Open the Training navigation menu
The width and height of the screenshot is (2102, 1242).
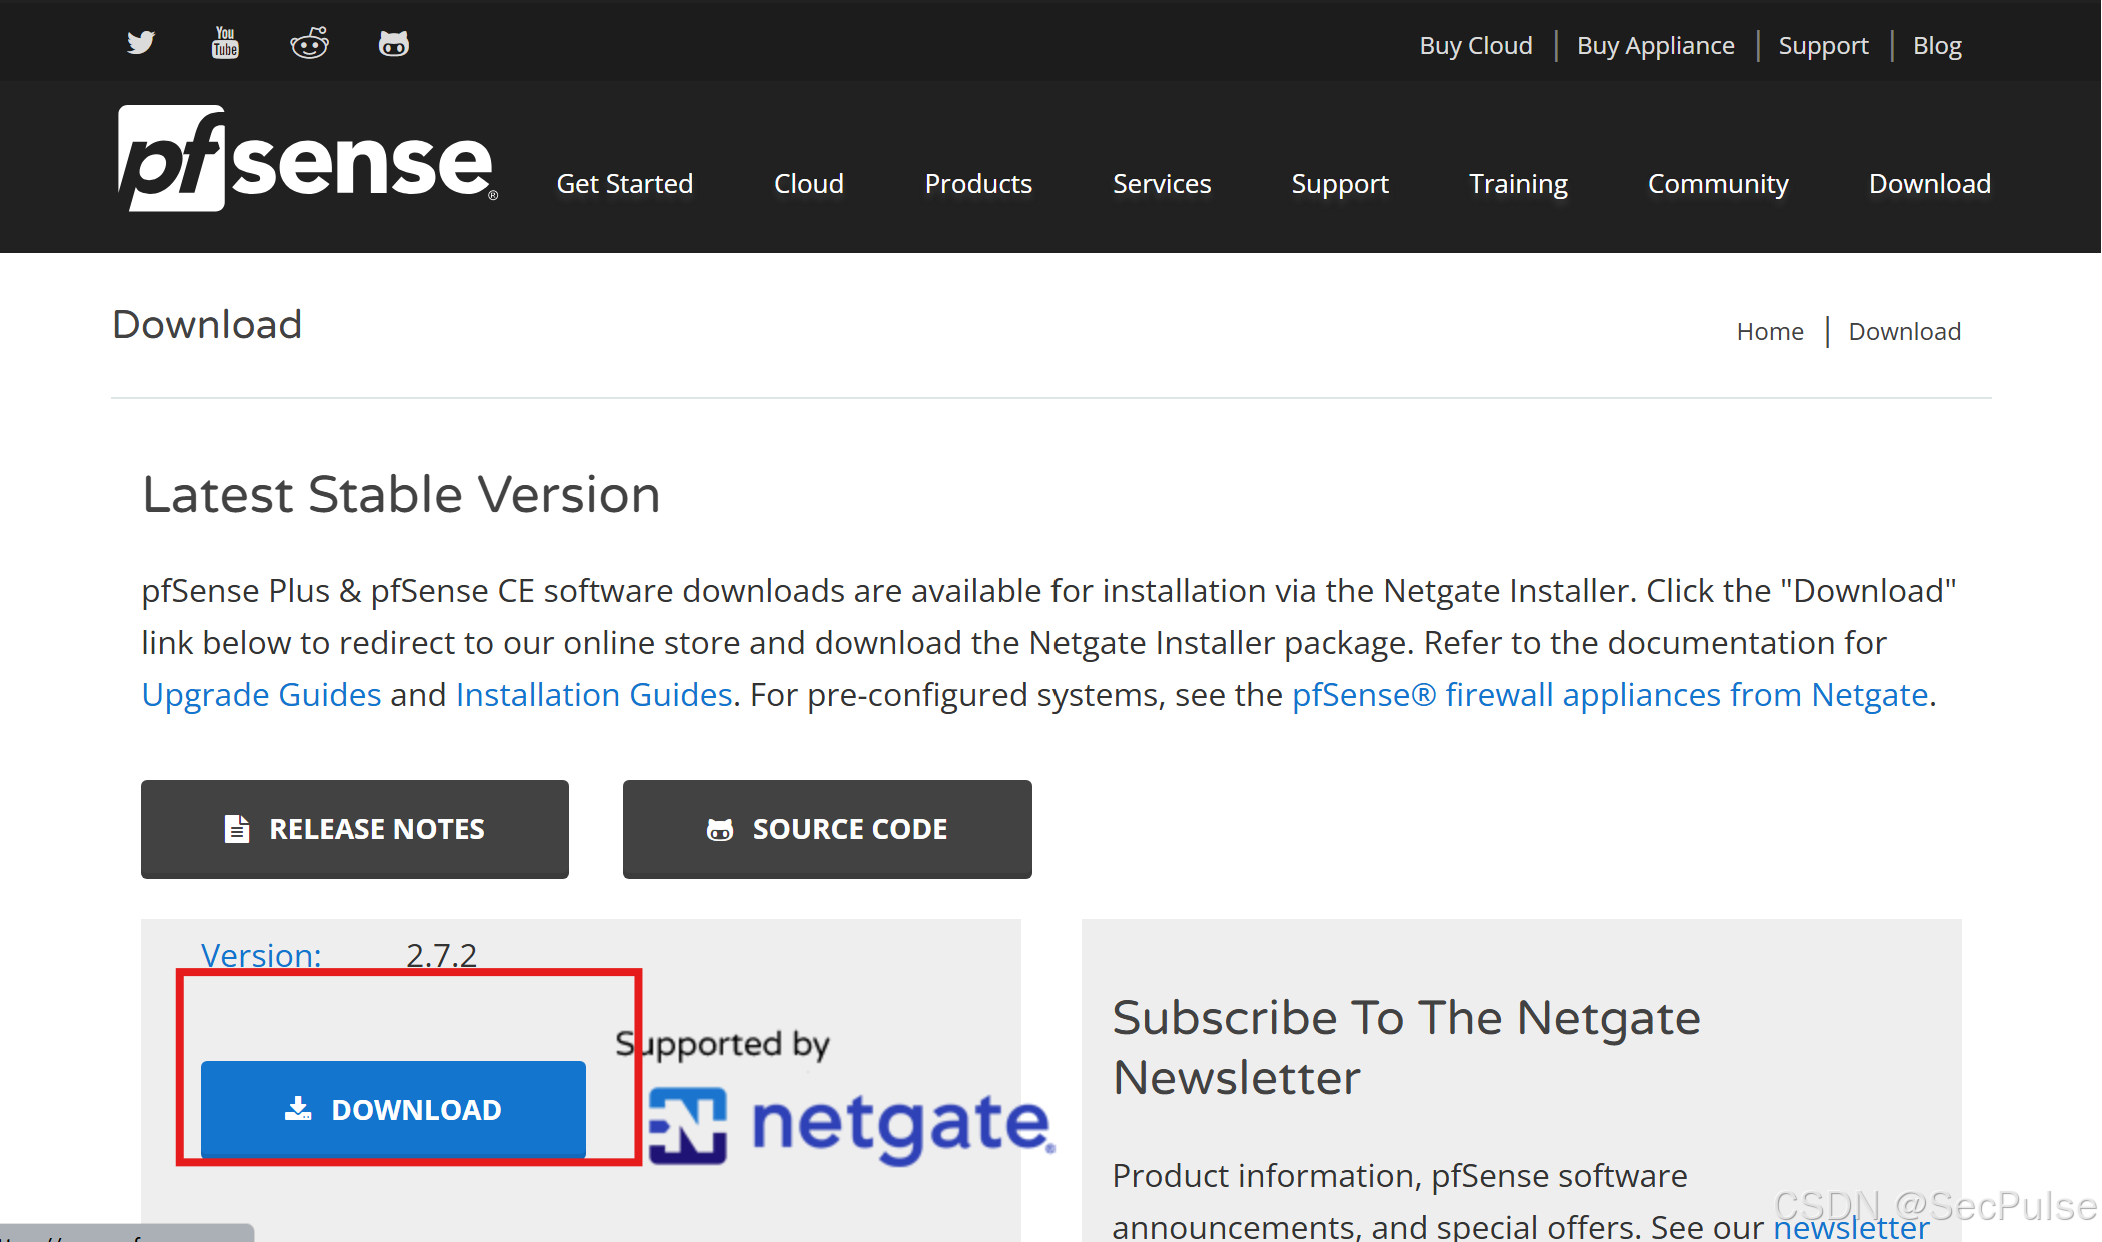pyautogui.click(x=1517, y=184)
